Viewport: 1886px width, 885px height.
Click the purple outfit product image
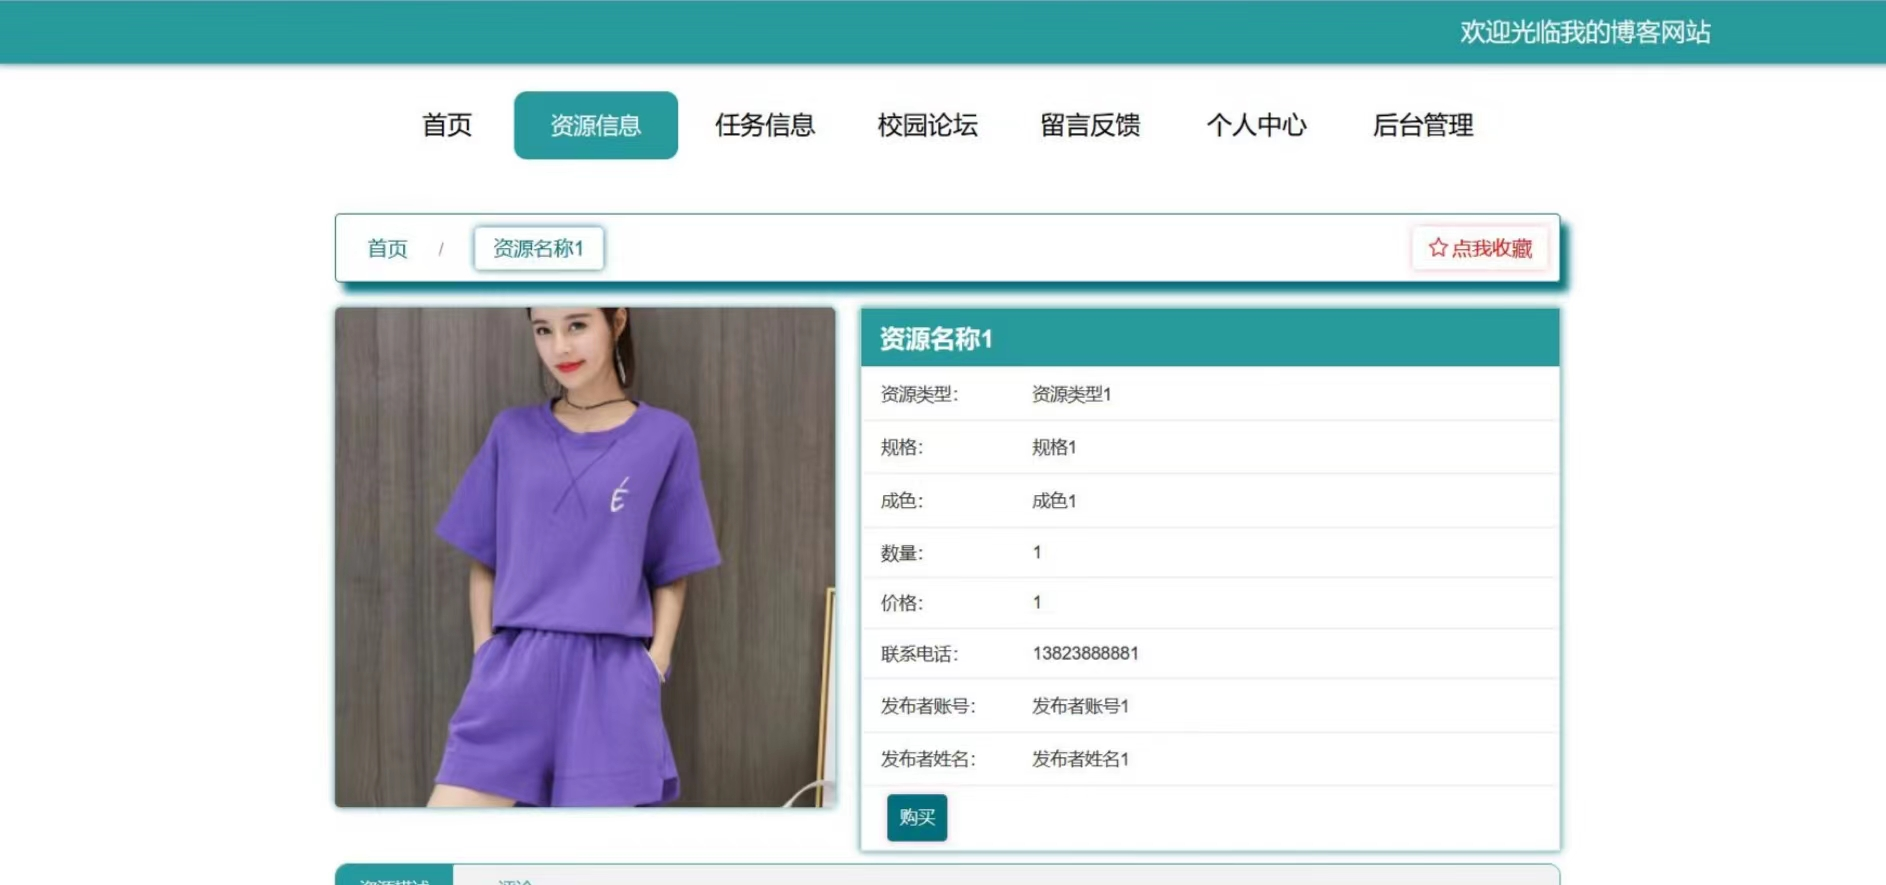pos(585,557)
